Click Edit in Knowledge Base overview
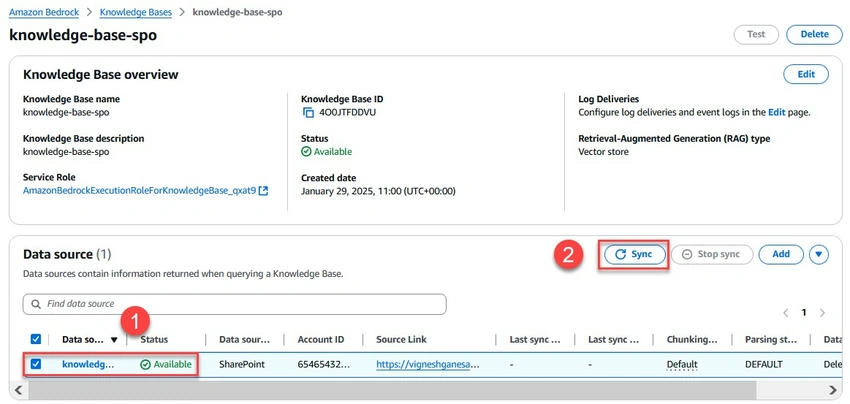Screen dimensions: 850x404 click(x=806, y=74)
